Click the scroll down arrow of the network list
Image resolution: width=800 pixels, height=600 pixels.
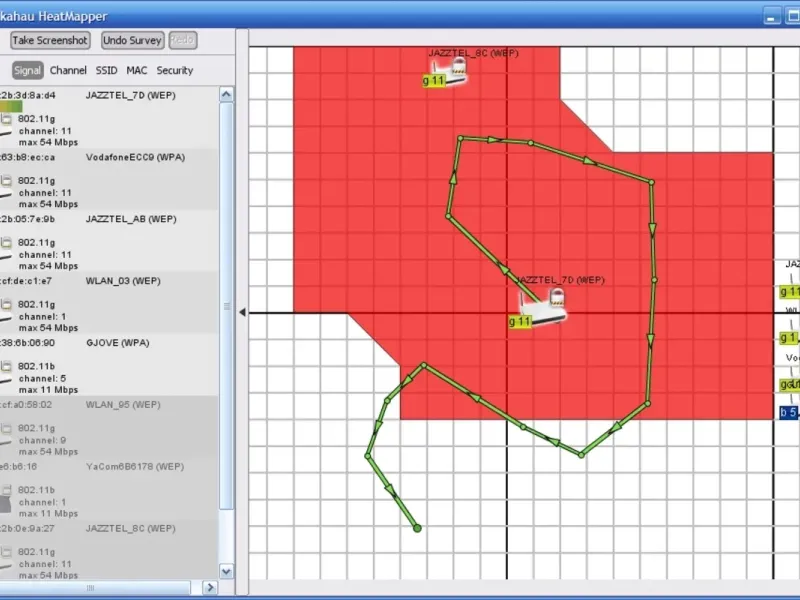tap(226, 571)
